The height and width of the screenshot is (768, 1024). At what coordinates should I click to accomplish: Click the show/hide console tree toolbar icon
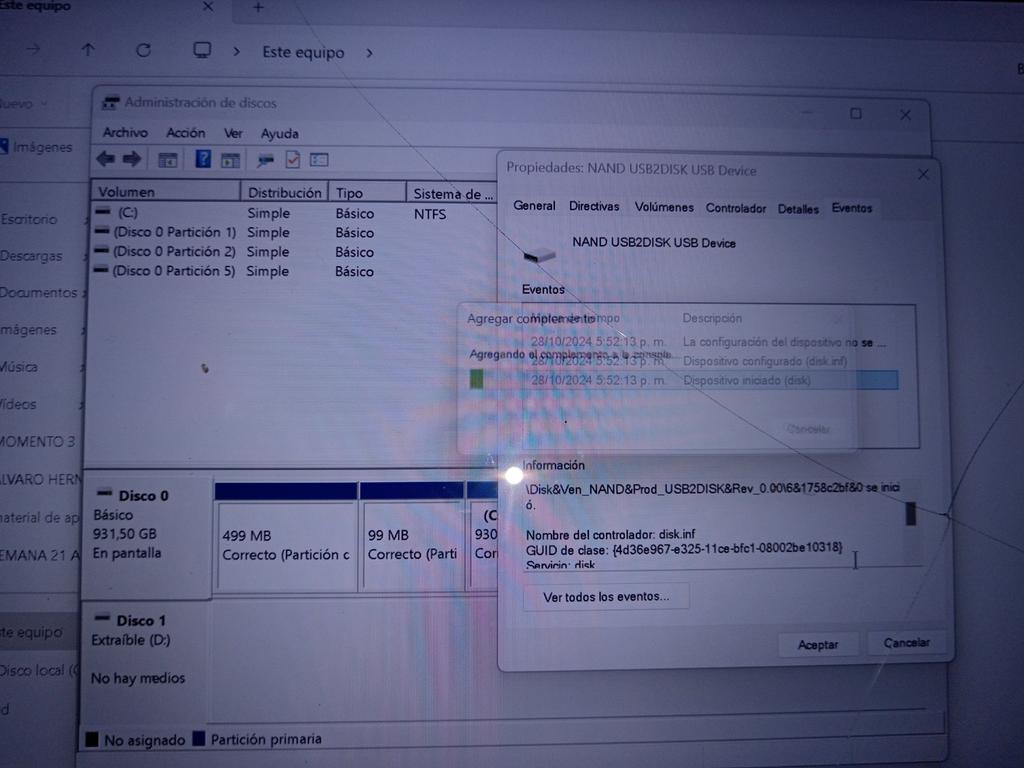(x=168, y=160)
